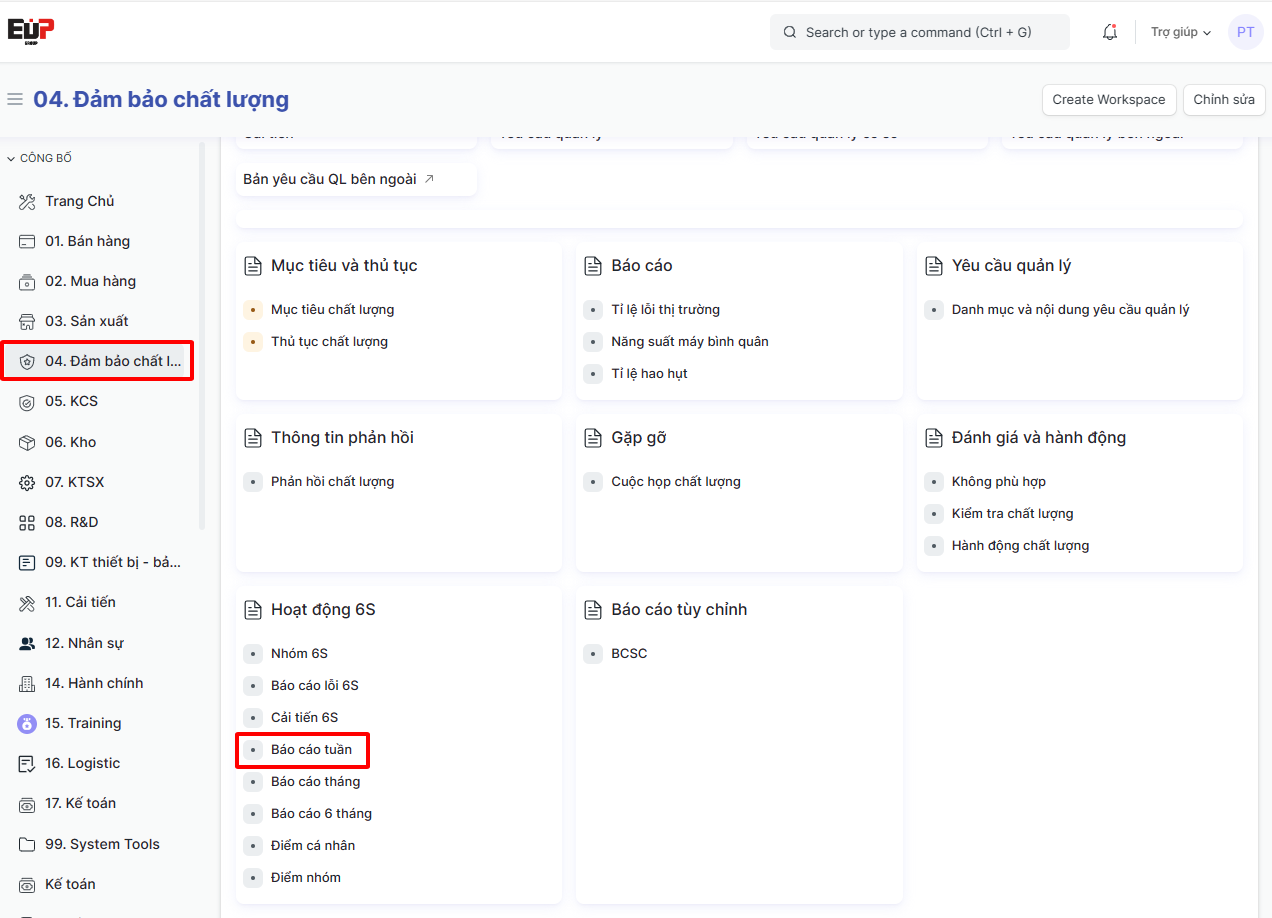1272x918 pixels.
Task: Open 16. Logistic workspace
Action: 82,763
